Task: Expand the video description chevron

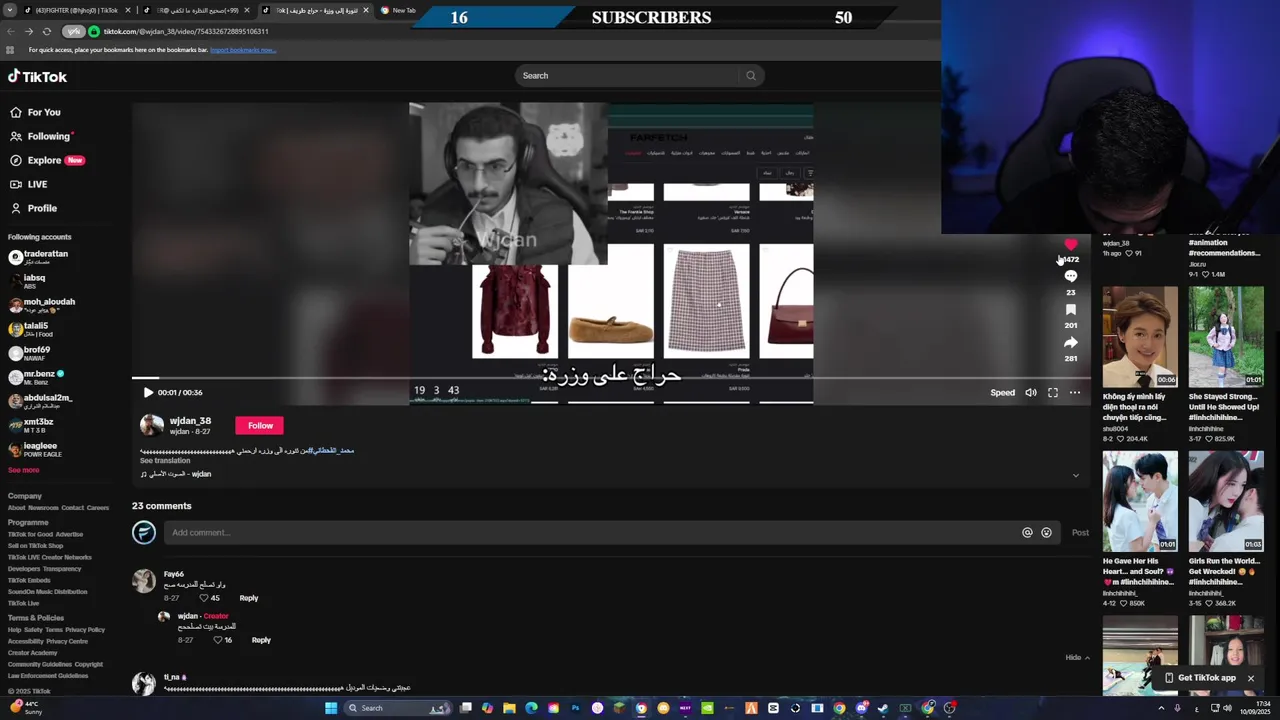Action: click(x=1076, y=475)
